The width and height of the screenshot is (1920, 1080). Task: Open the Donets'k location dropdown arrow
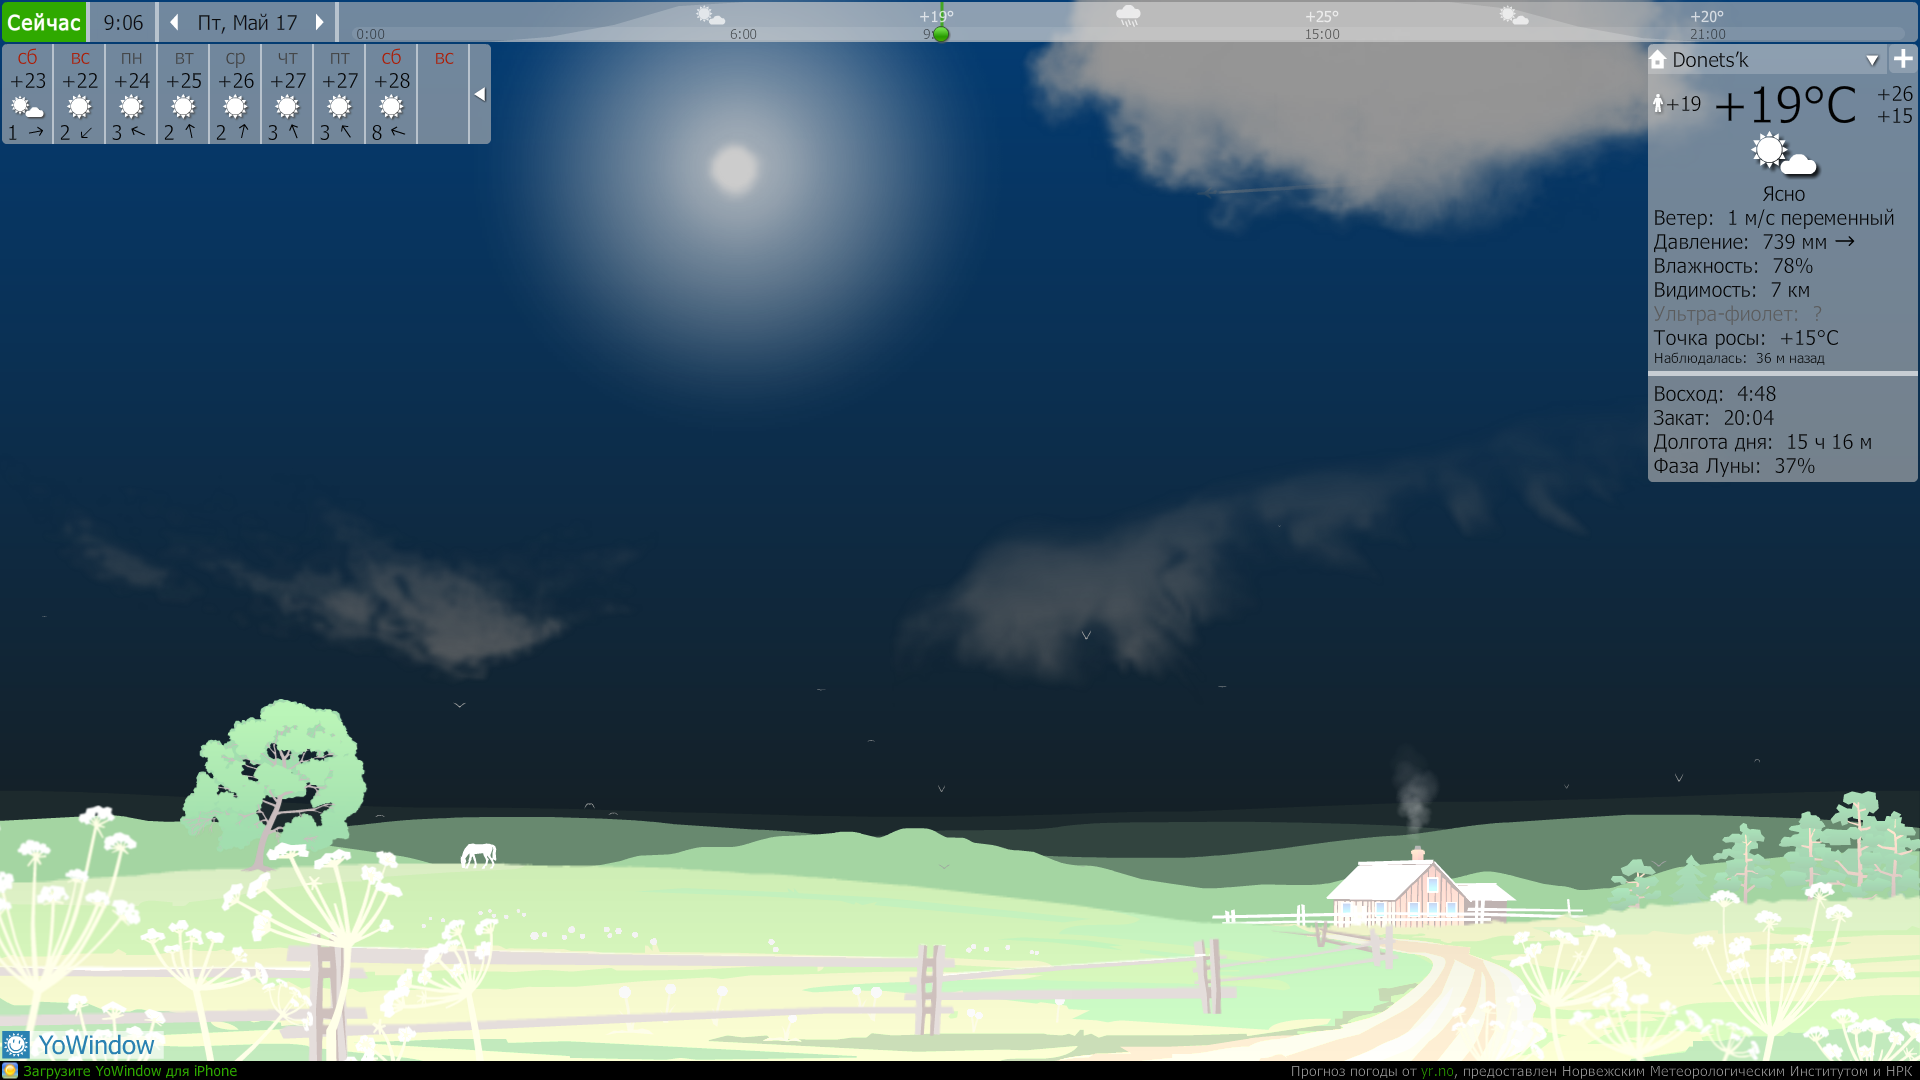point(1872,60)
